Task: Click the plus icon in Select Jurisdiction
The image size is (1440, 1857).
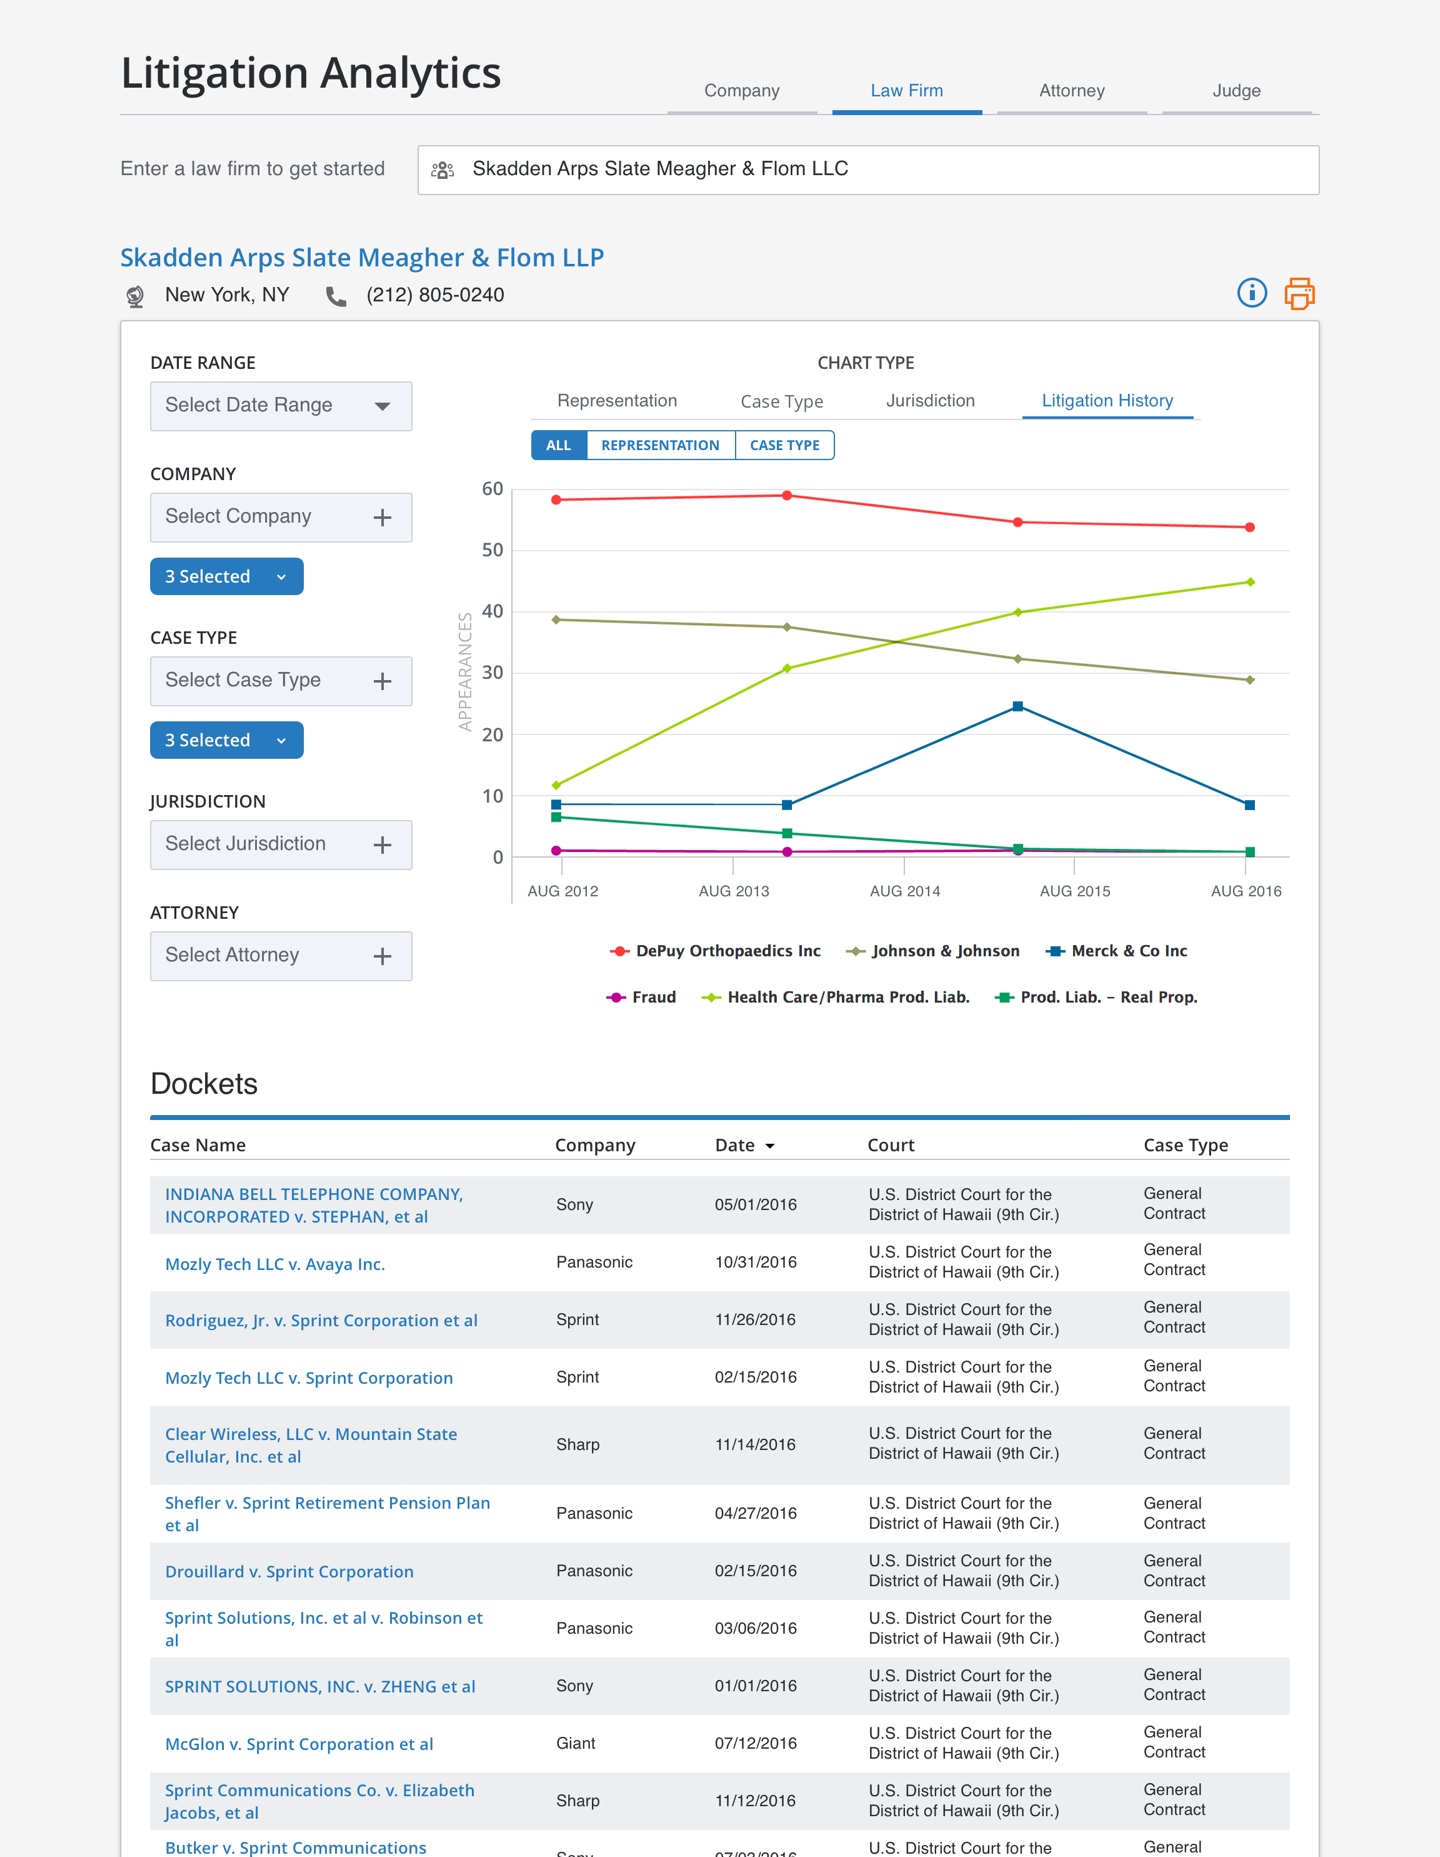Action: click(382, 845)
